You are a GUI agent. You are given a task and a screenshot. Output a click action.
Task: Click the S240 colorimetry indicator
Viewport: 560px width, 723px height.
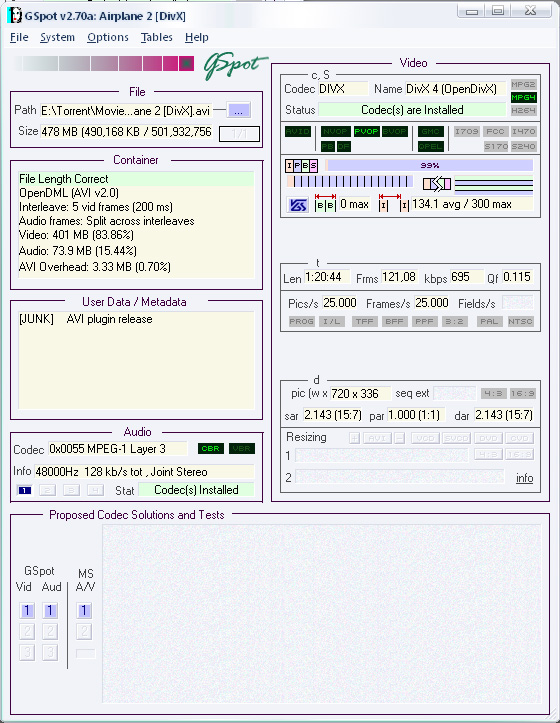pos(524,147)
